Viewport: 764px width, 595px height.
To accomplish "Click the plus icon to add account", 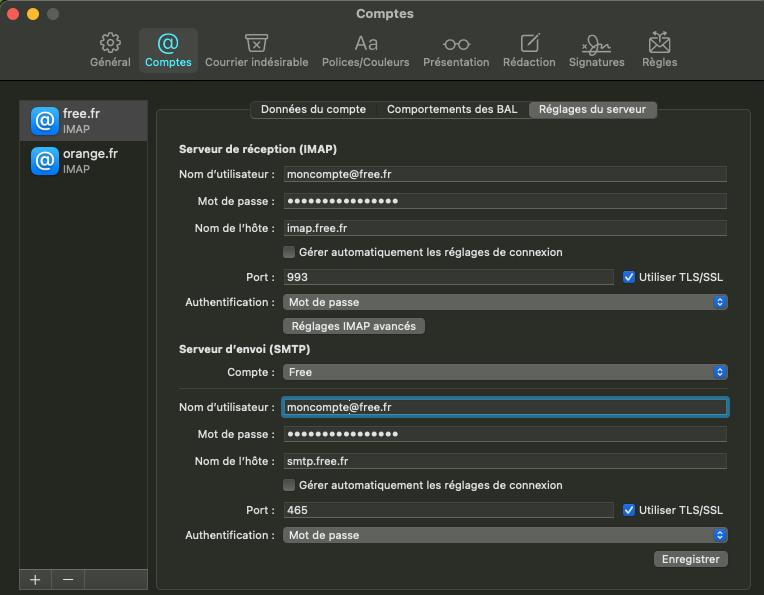I will (35, 580).
